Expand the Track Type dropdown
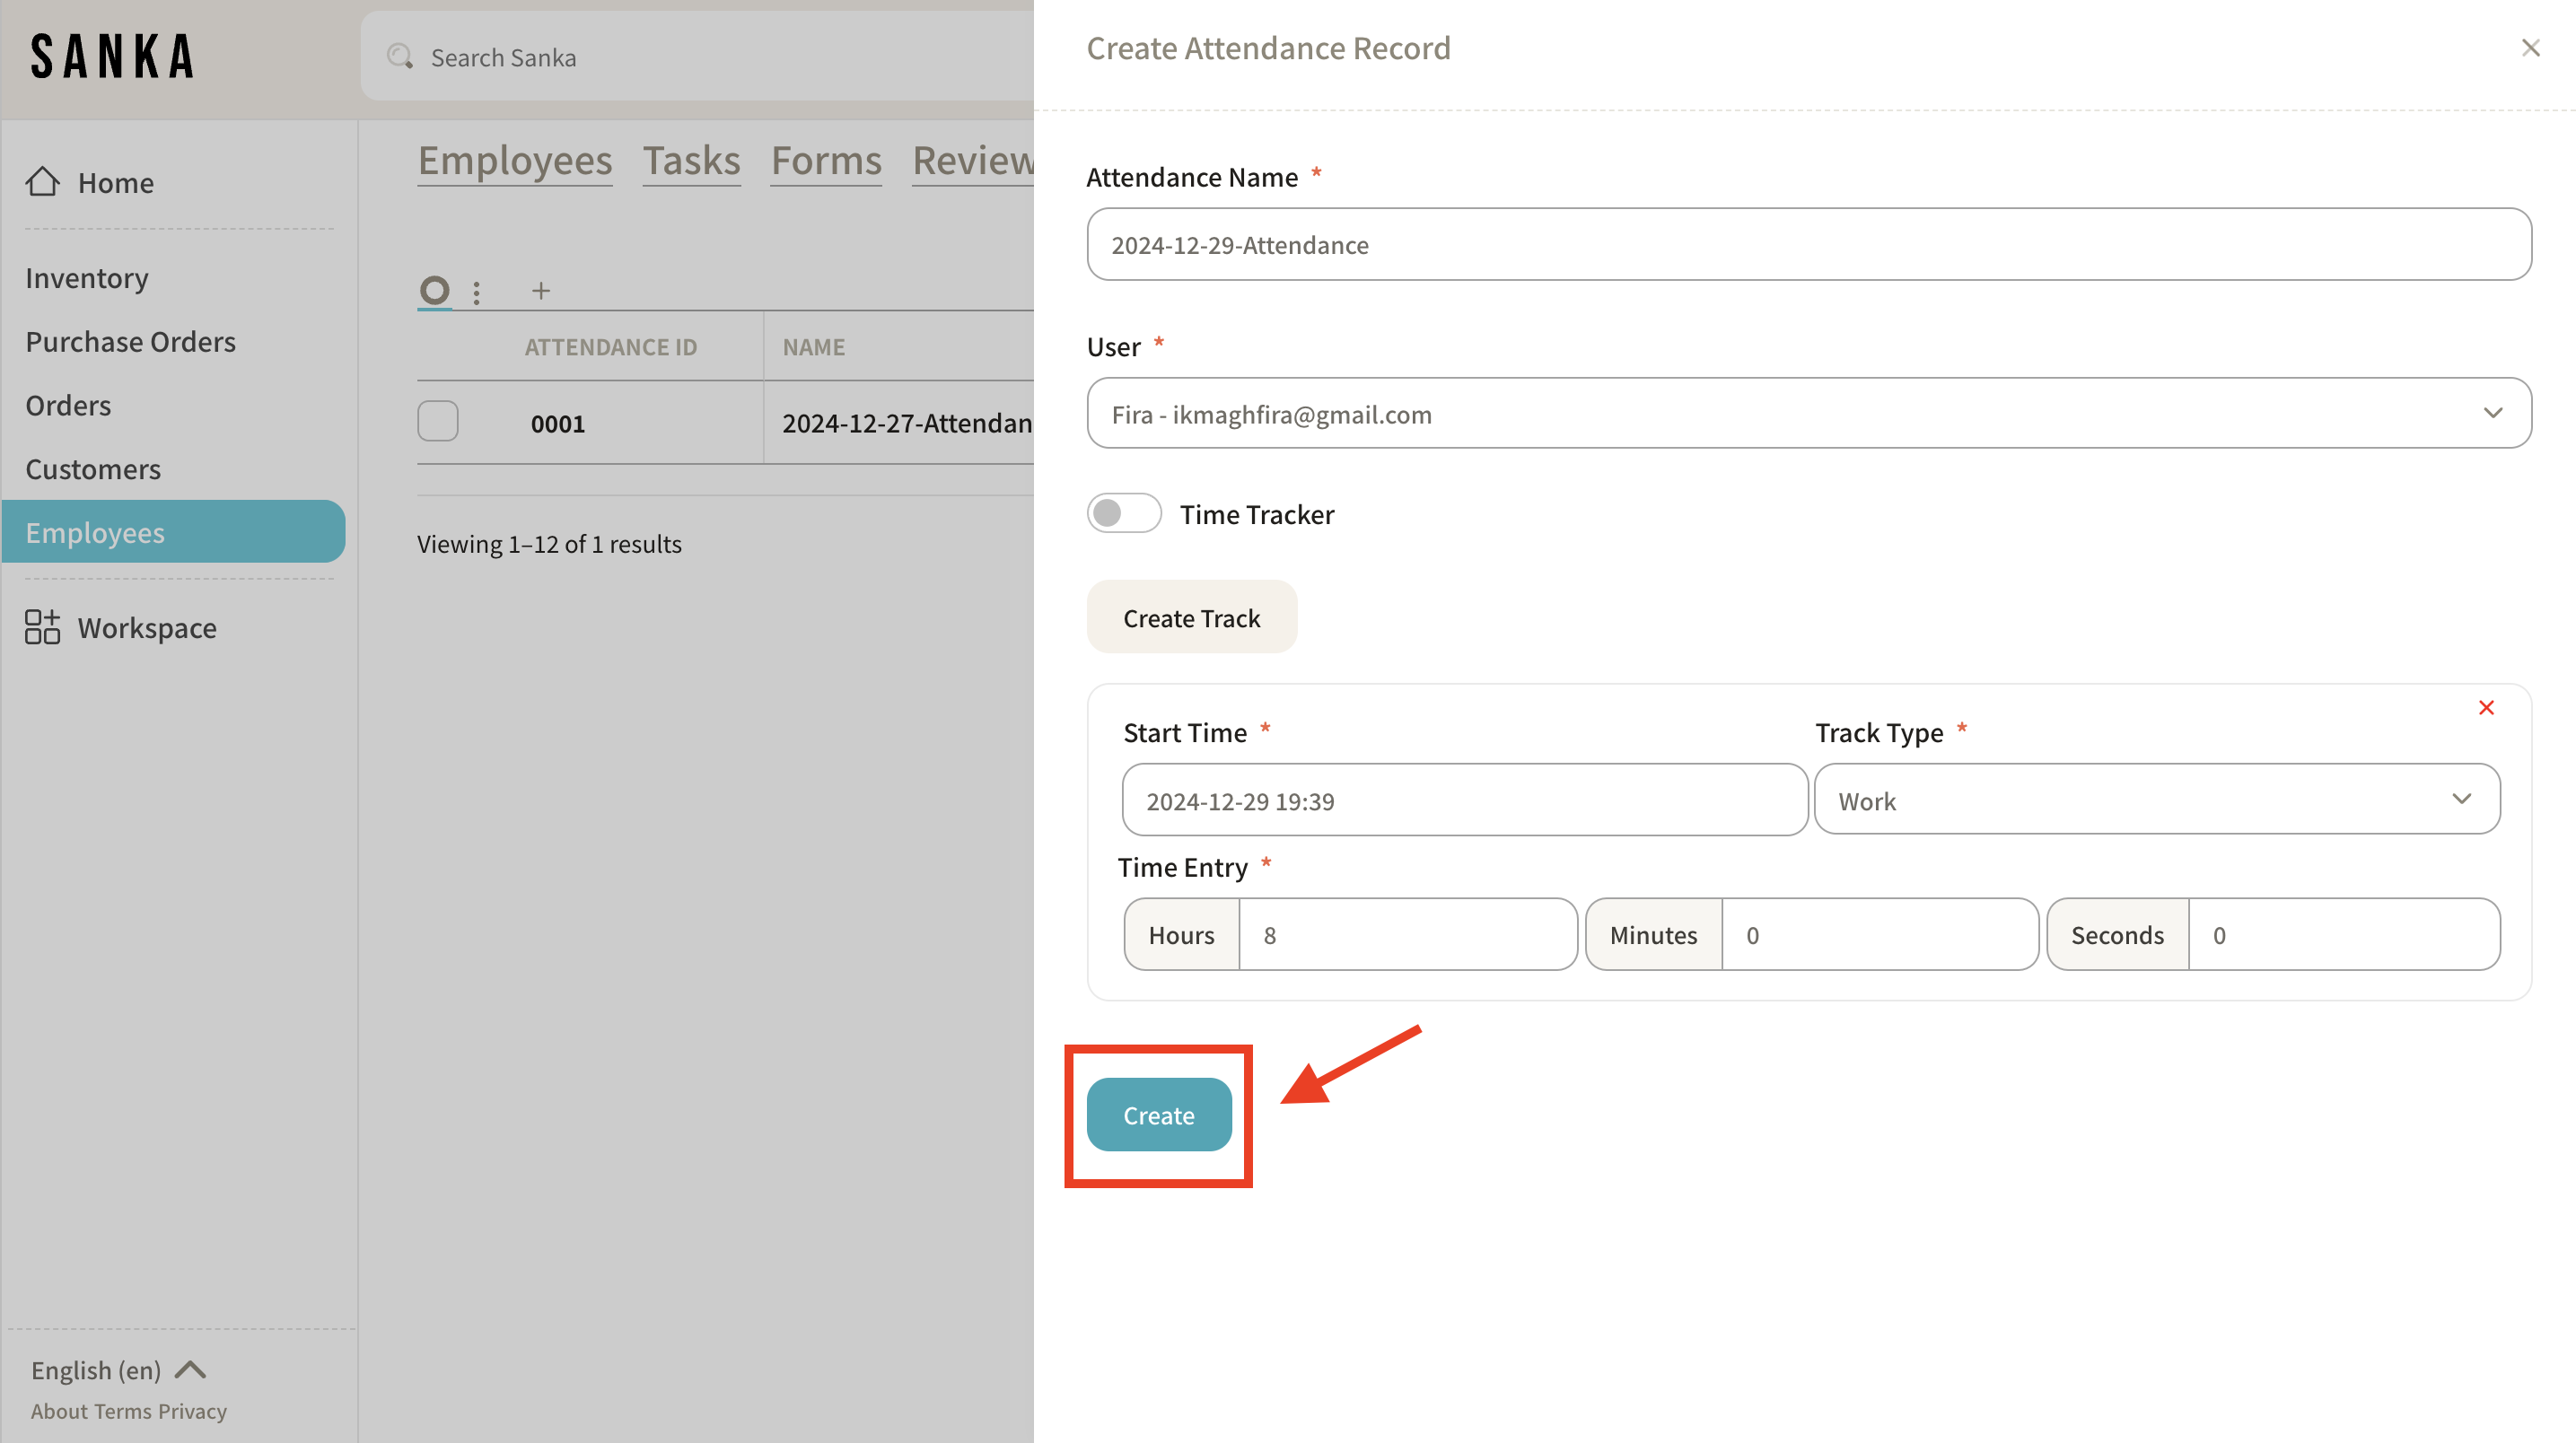 2156,800
